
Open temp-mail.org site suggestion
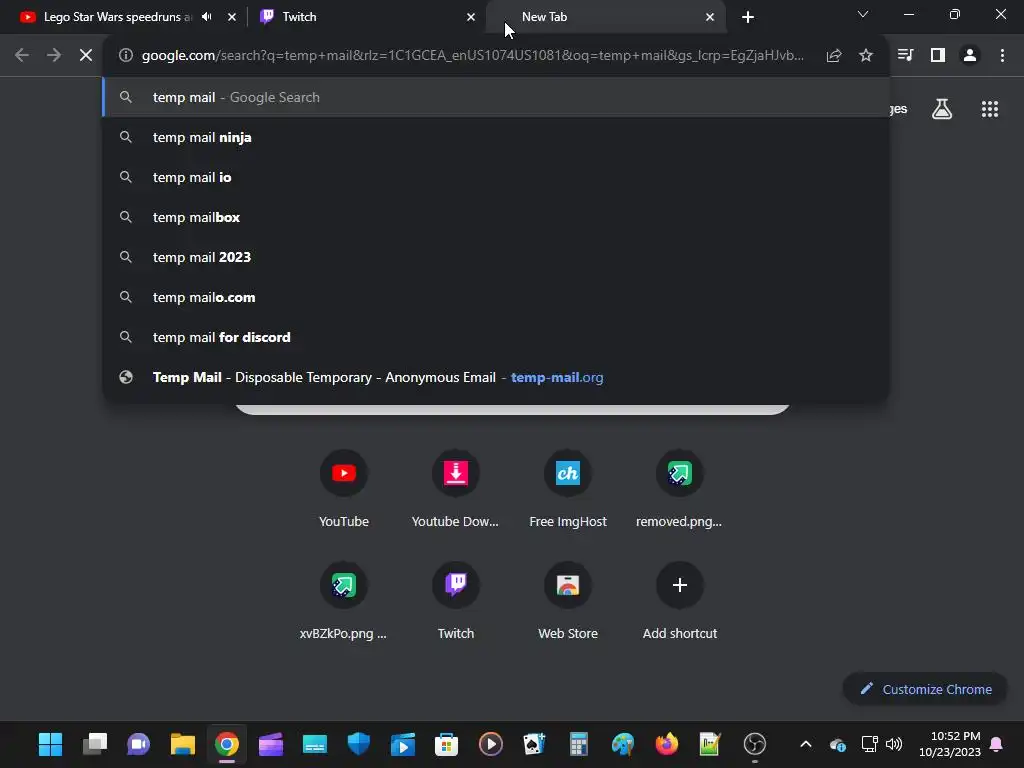pyautogui.click(x=496, y=377)
